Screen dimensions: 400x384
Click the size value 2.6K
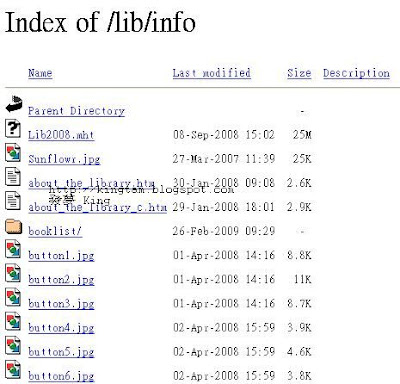[299, 183]
